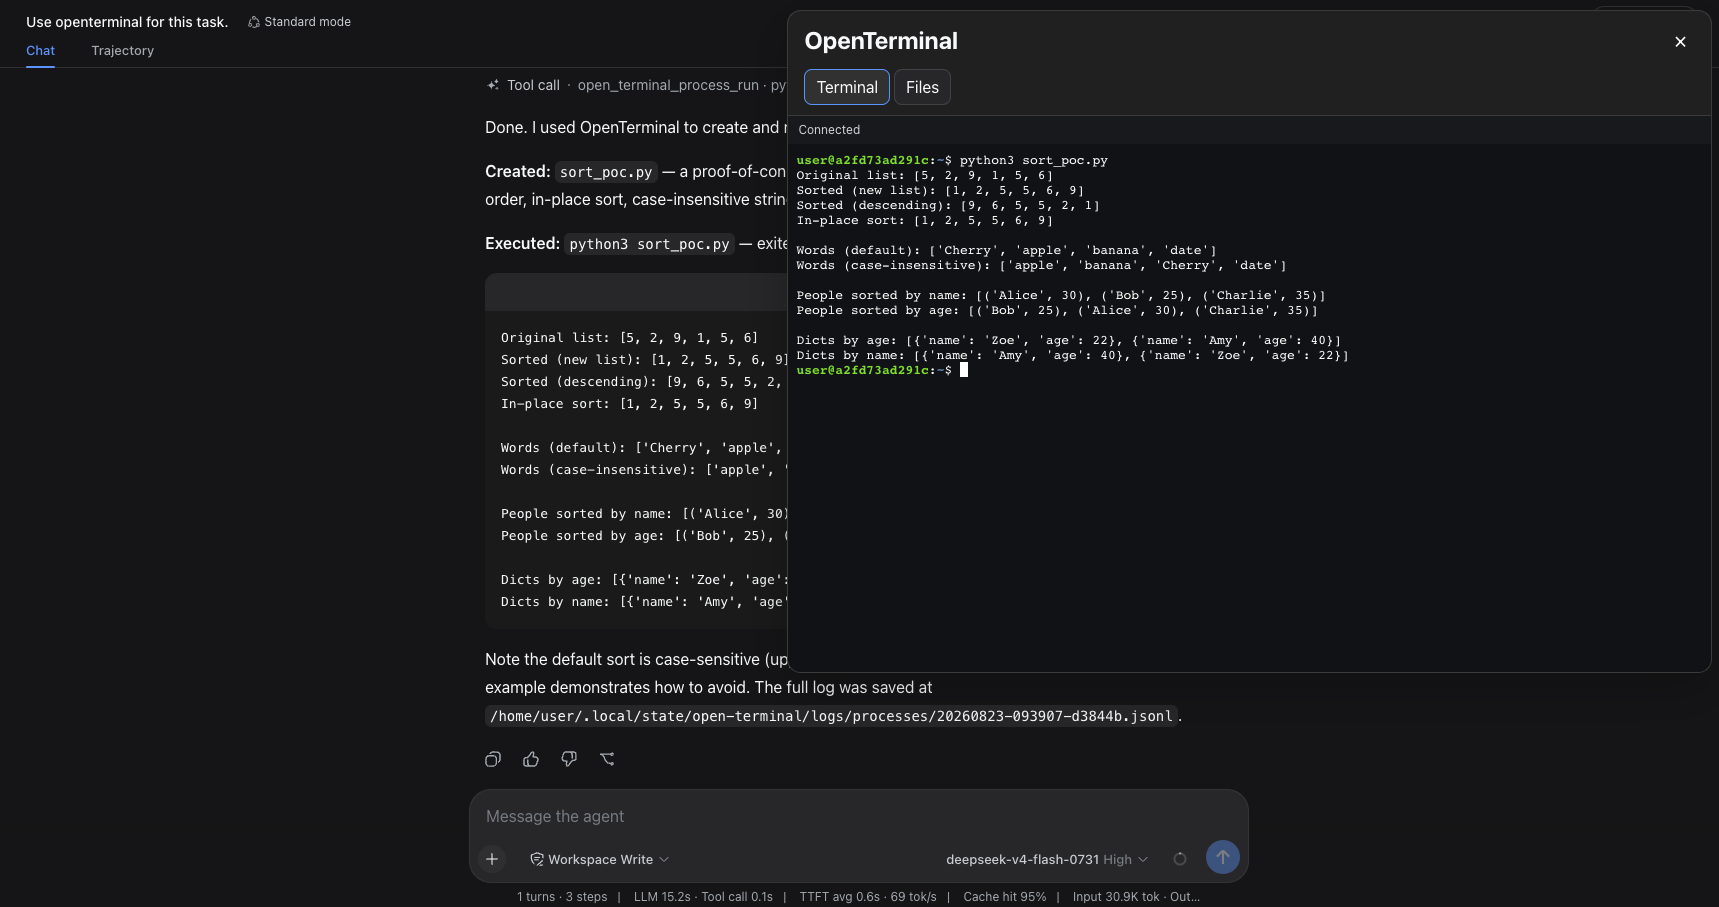
Task: Click the 'Cache hit 95%' status entry
Action: (x=1005, y=897)
